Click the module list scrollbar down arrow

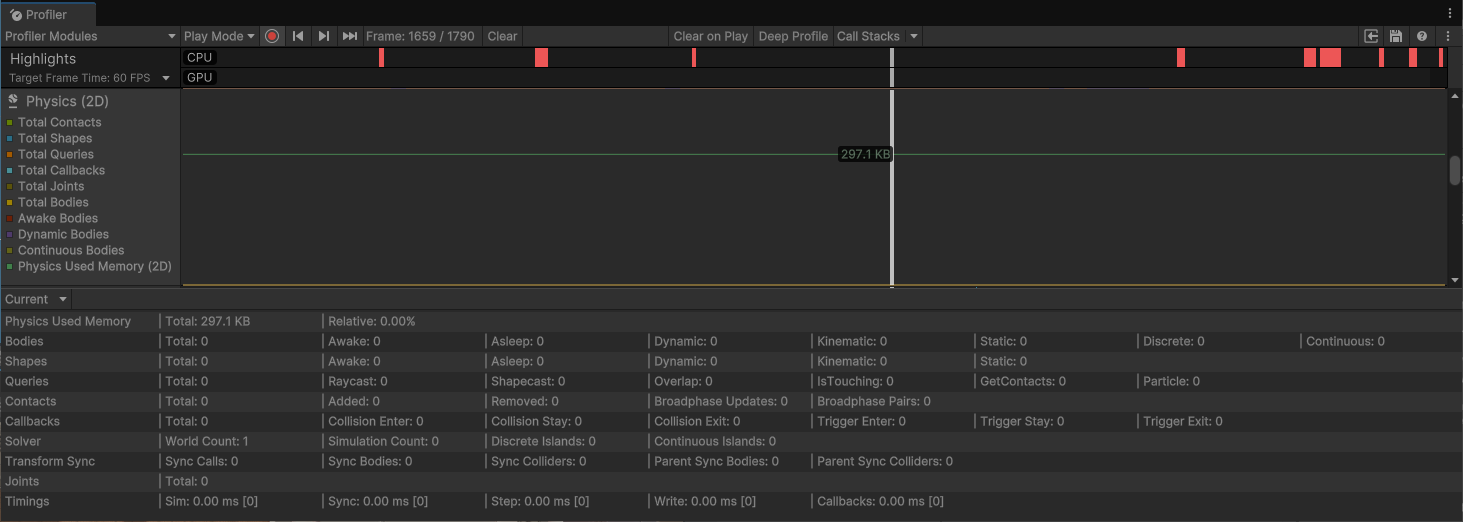pos(1455,280)
